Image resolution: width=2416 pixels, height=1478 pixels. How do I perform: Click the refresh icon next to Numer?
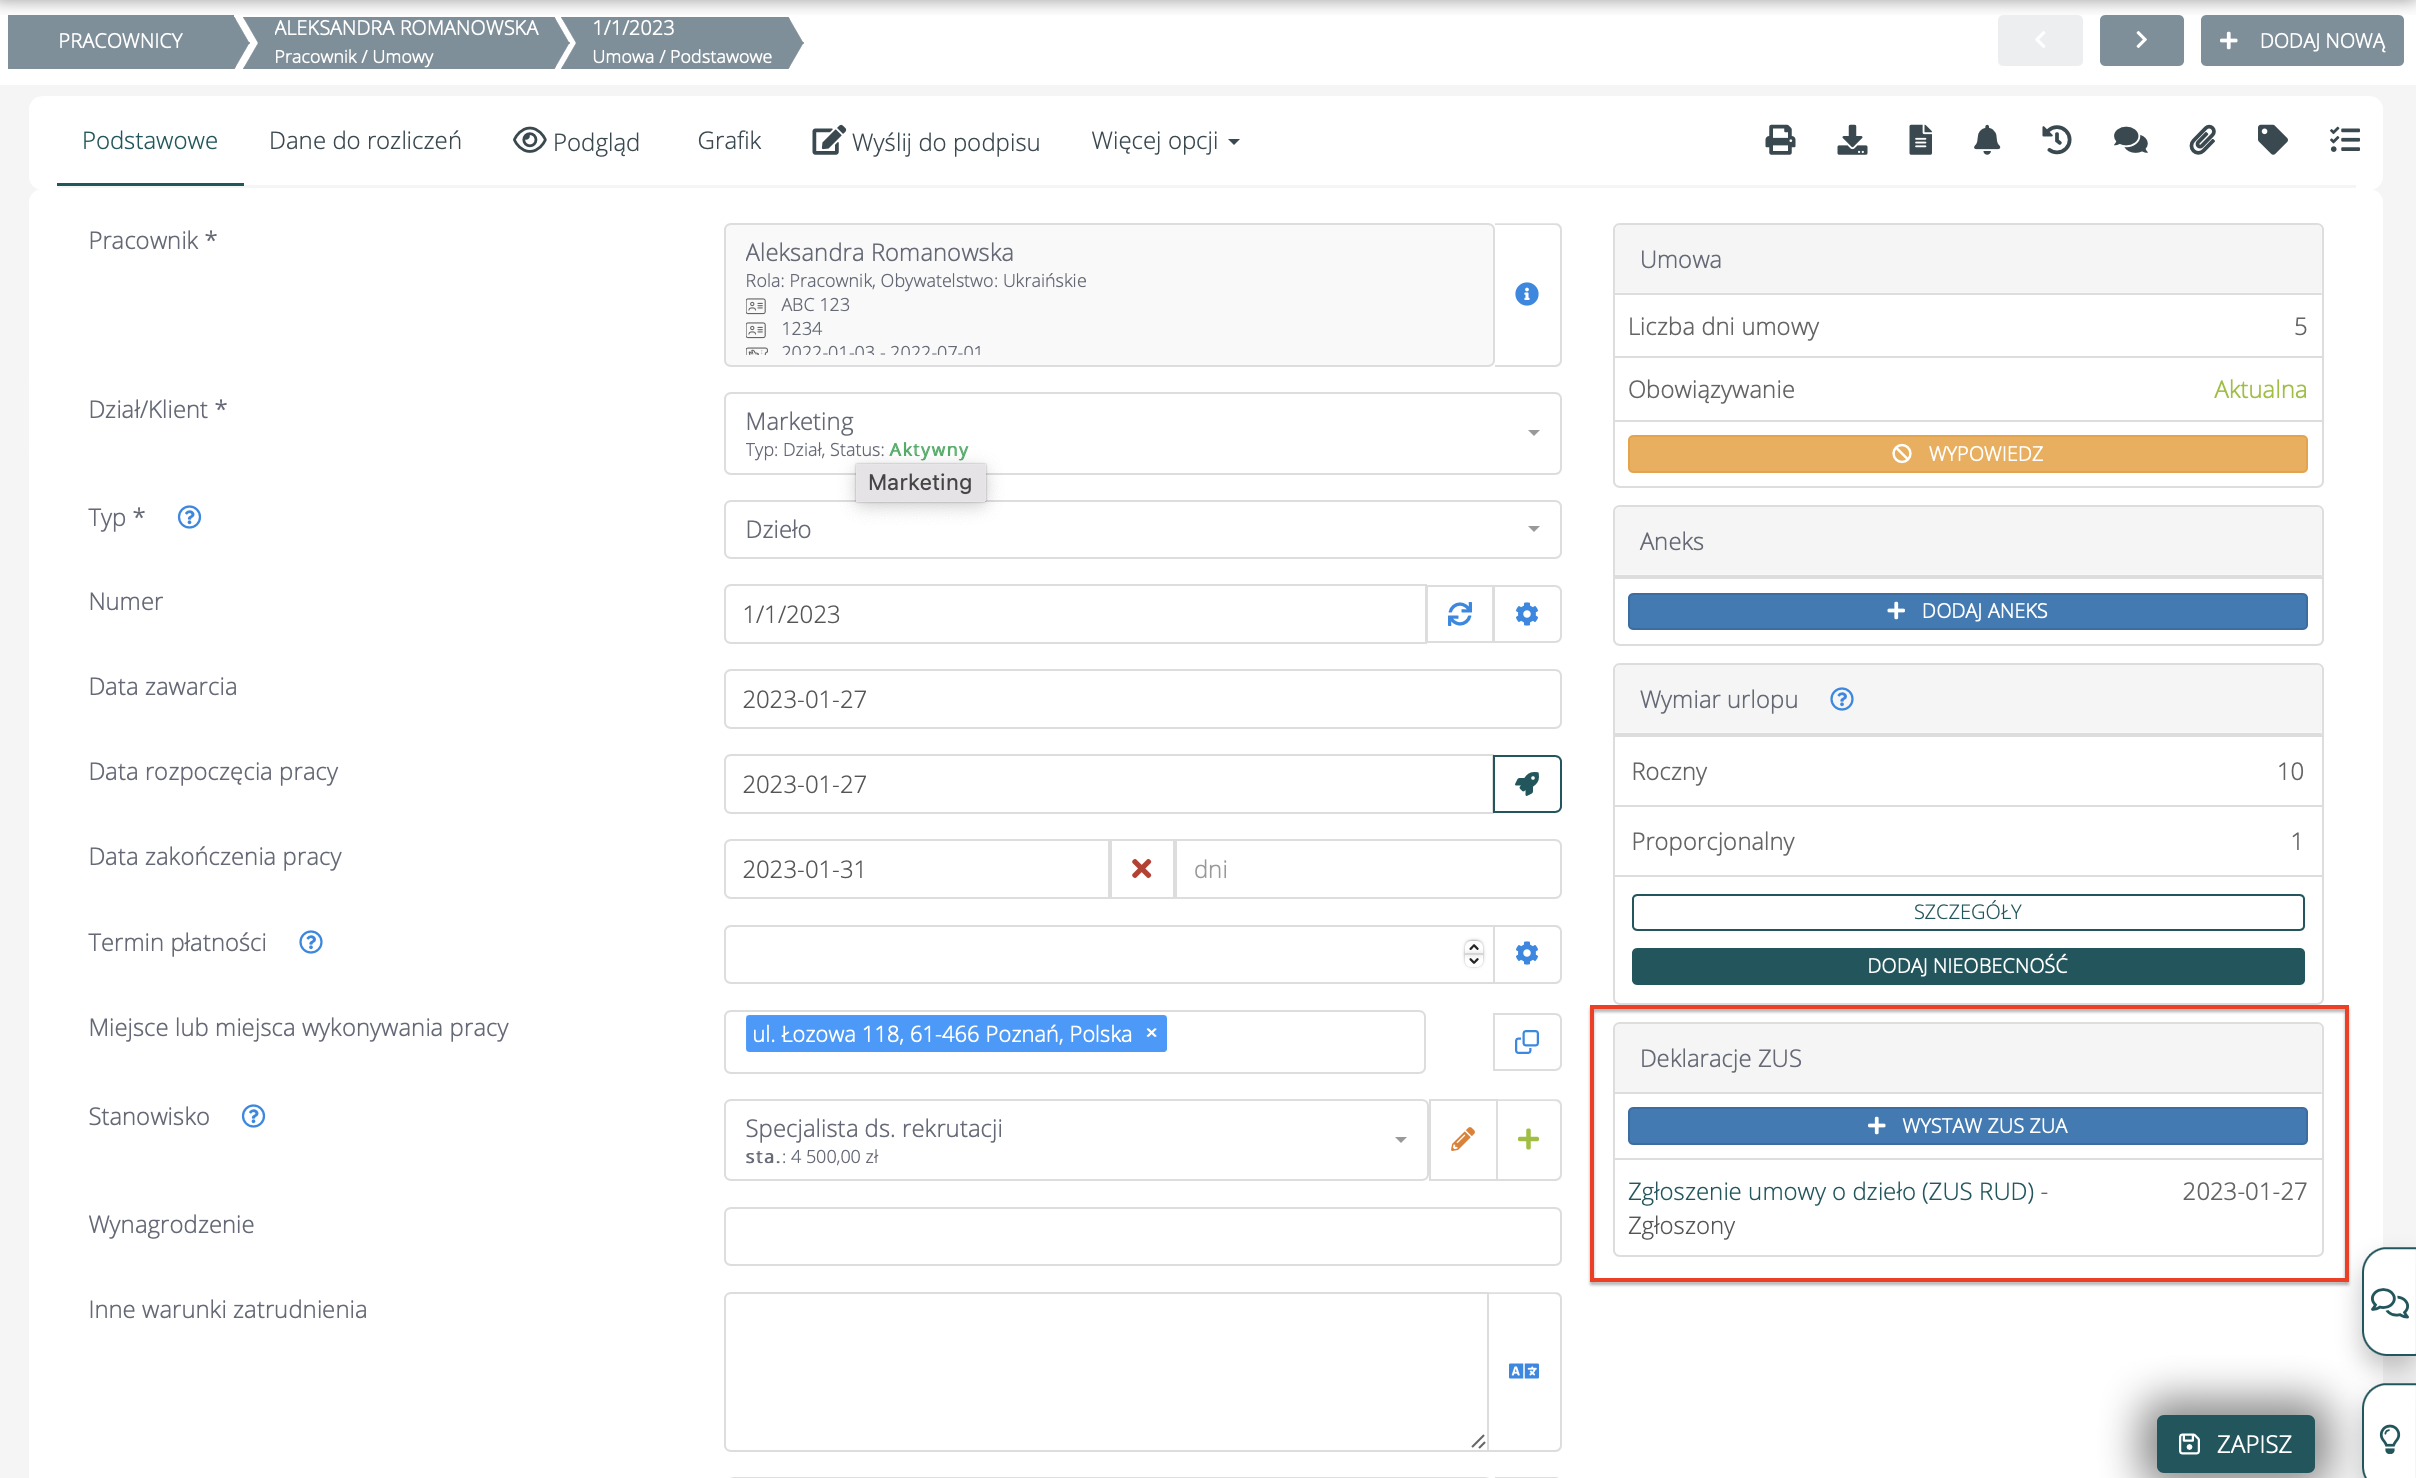[x=1459, y=614]
